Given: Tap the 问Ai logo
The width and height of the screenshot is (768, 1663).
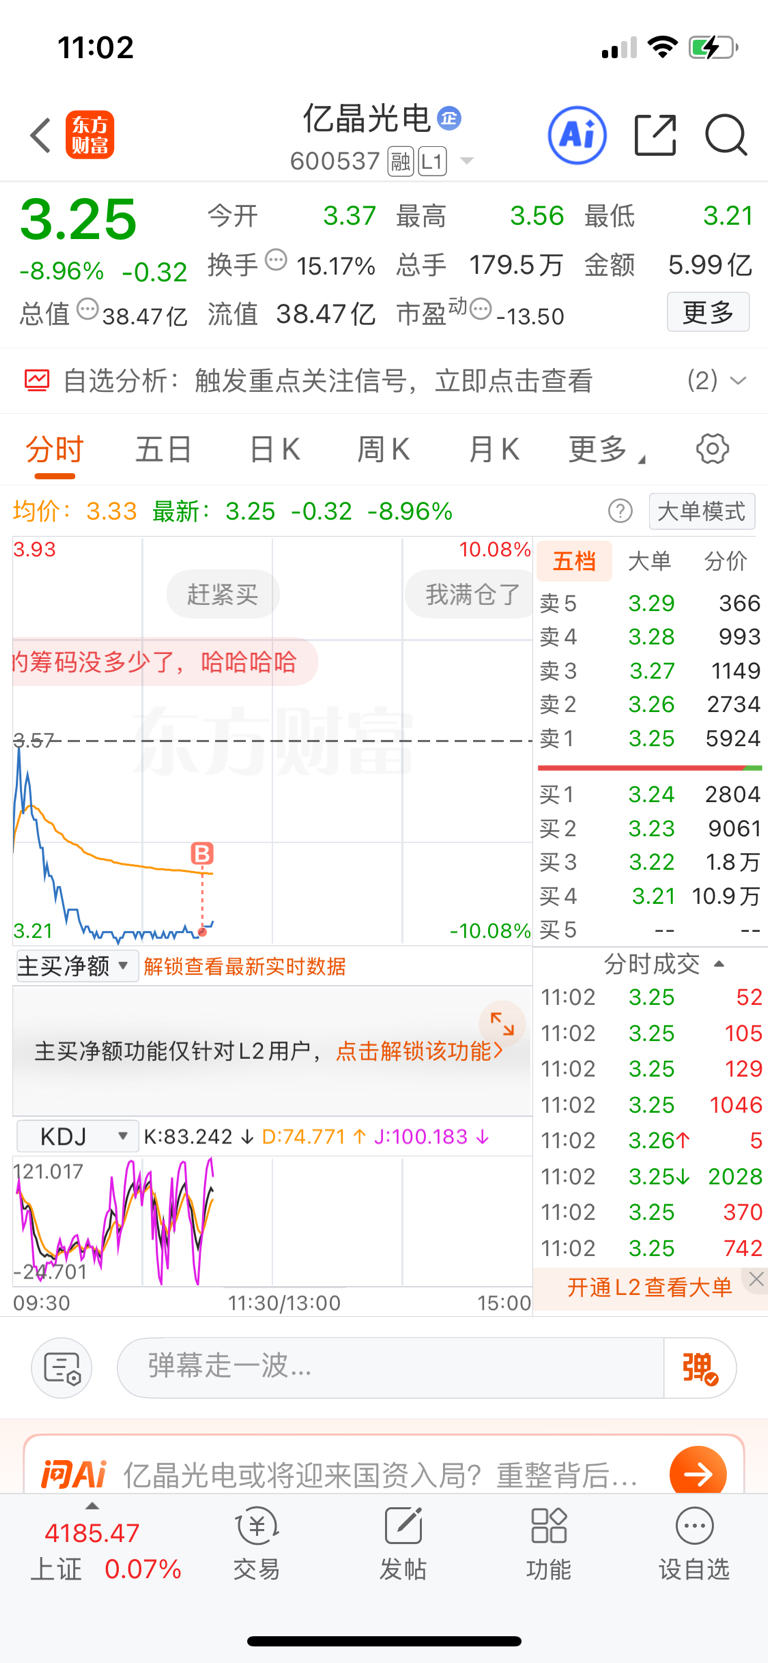Looking at the screenshot, I should (73, 1473).
